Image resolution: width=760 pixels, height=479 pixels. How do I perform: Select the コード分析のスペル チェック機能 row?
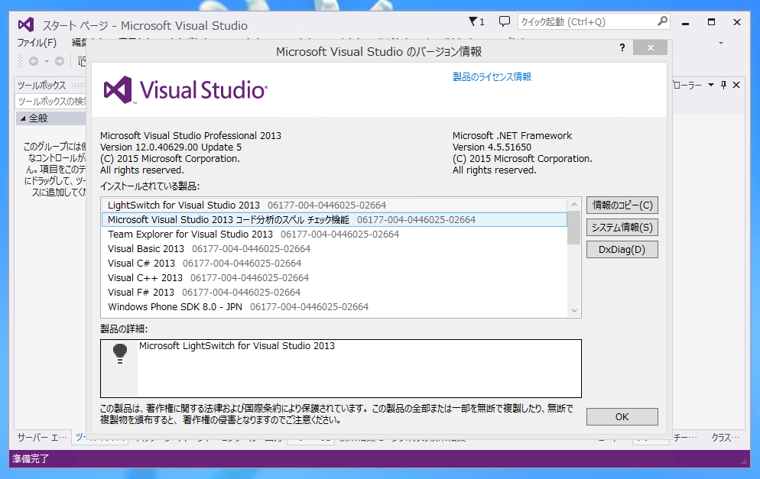click(334, 220)
